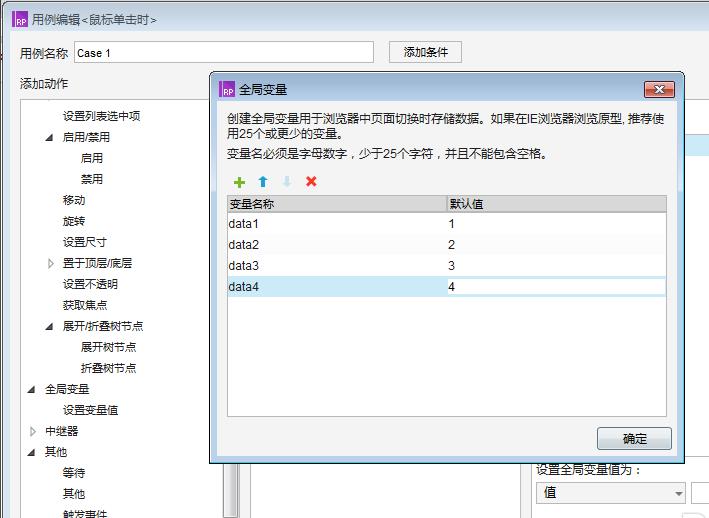Click the action list vertical scrollbar
This screenshot has height=518, width=709.
tap(231, 490)
